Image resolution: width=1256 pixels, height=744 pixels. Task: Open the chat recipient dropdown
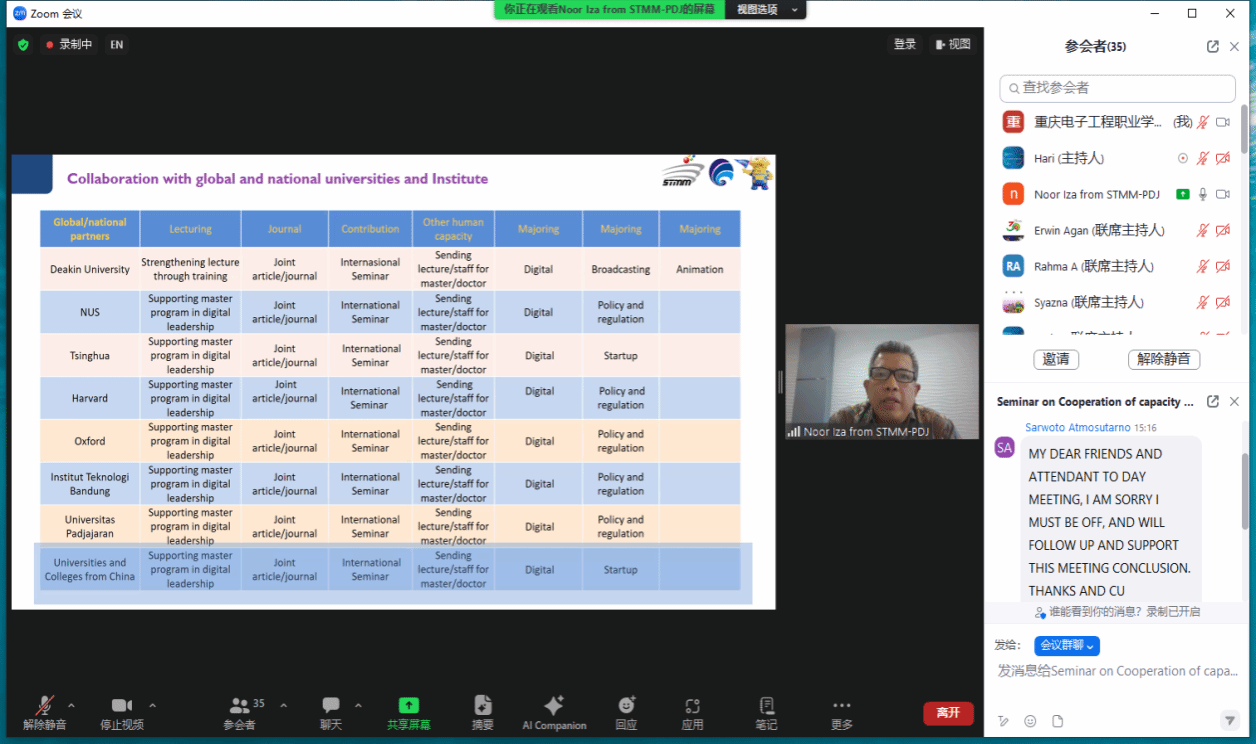click(x=1067, y=646)
